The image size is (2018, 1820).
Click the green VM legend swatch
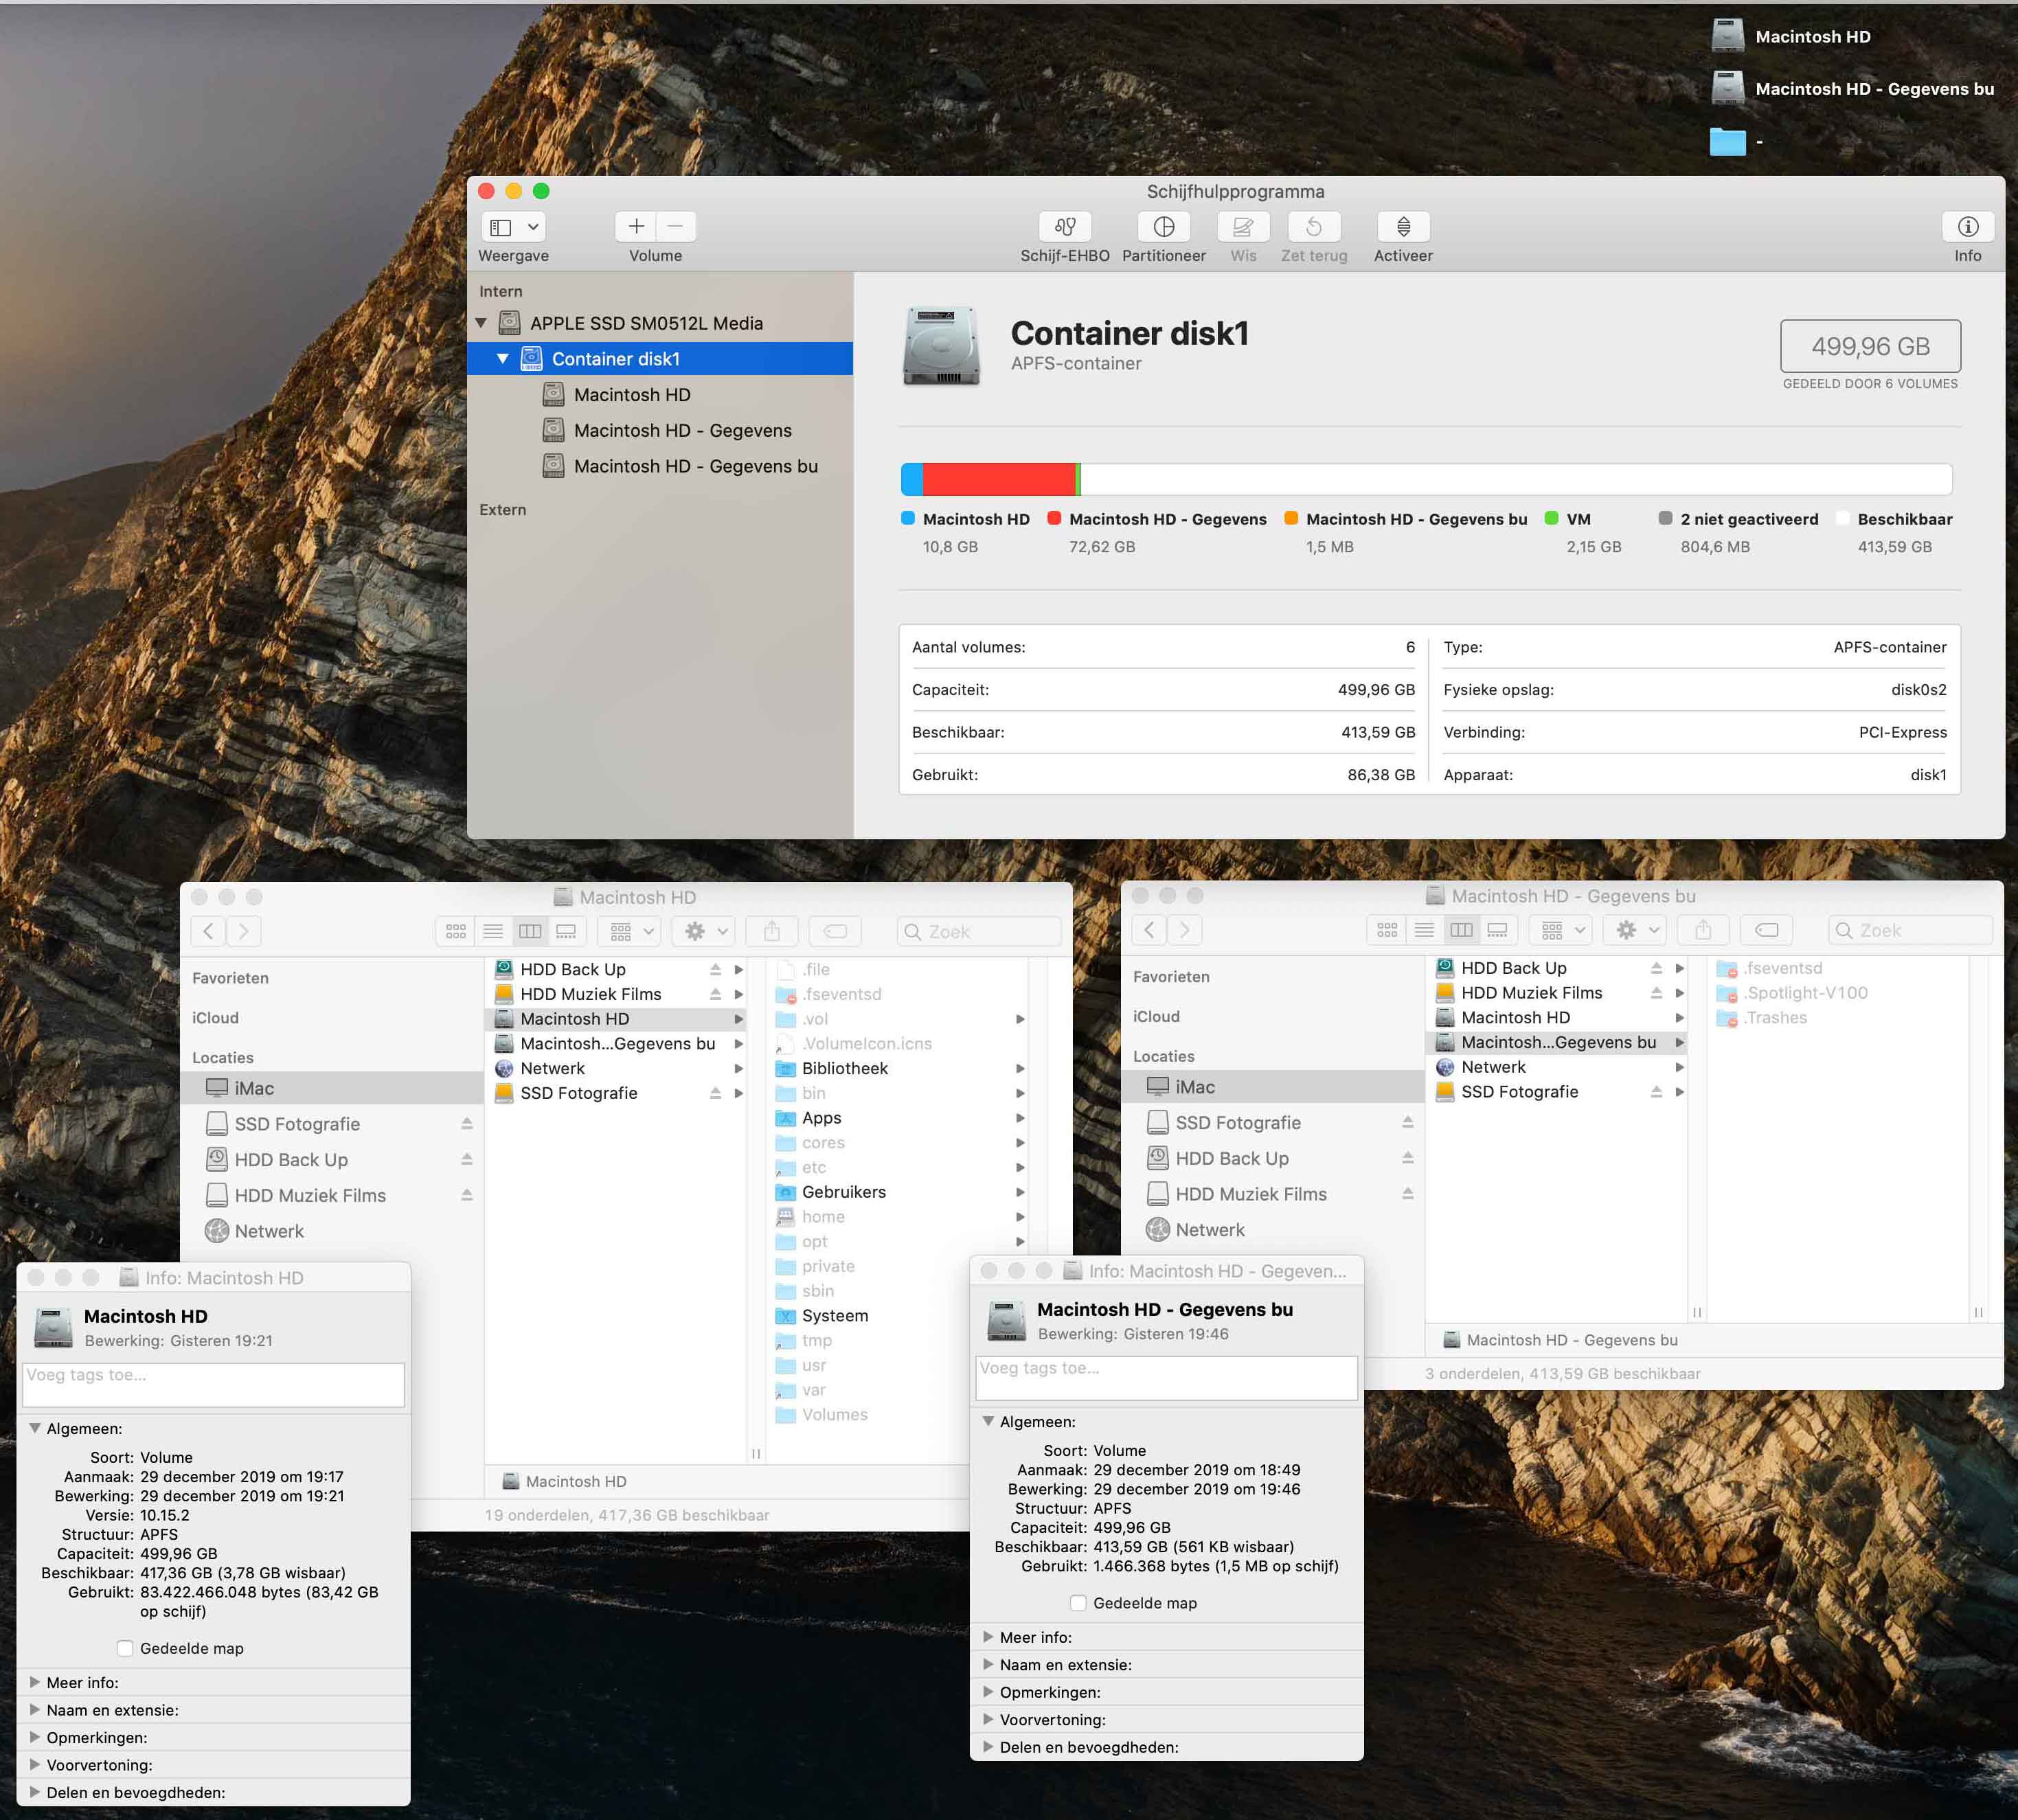click(1552, 518)
